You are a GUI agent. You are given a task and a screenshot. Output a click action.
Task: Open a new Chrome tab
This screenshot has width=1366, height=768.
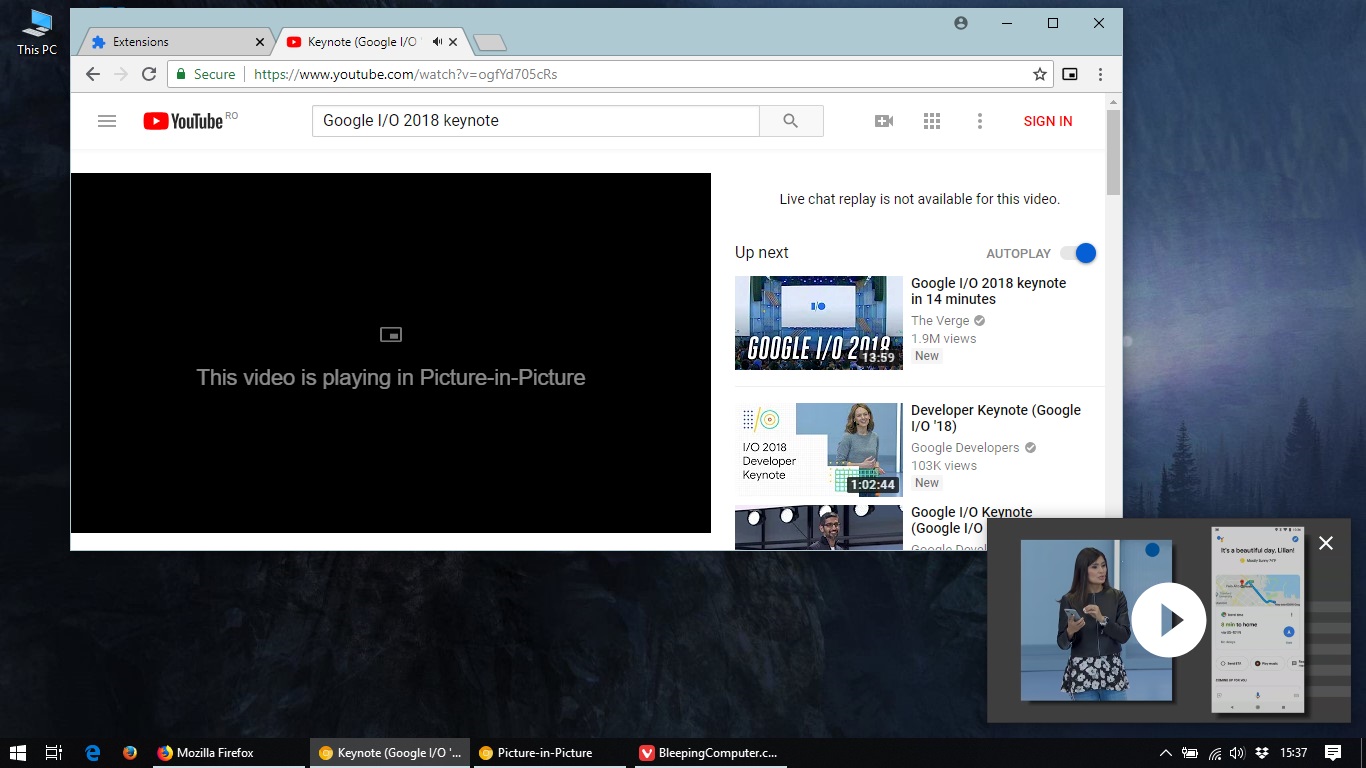490,42
